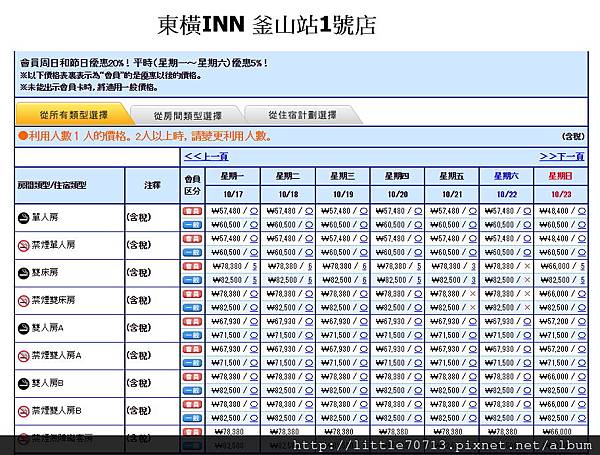The height and width of the screenshot is (455, 600).
Task: Click the (含稅) note in the 雙人房B row
Action: [139, 383]
